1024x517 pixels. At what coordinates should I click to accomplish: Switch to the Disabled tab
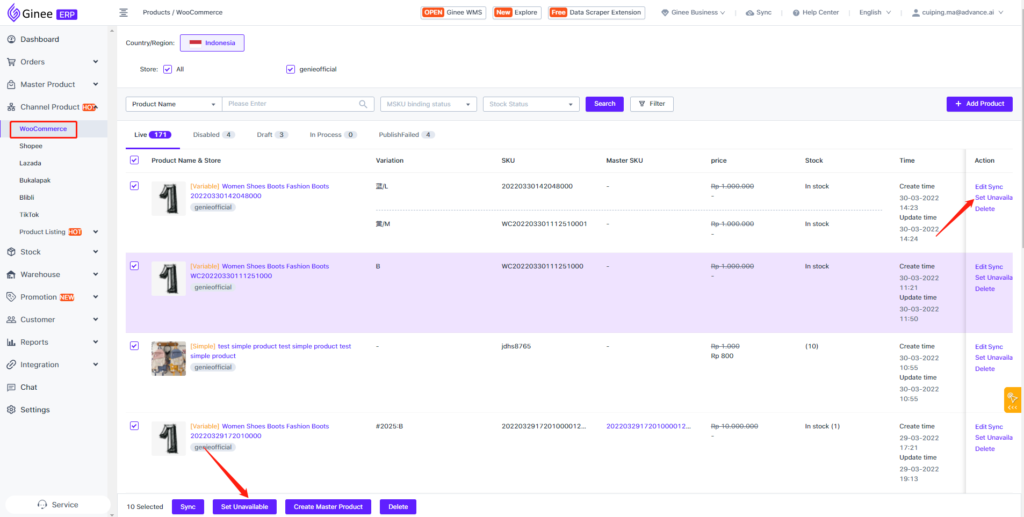[x=214, y=134]
